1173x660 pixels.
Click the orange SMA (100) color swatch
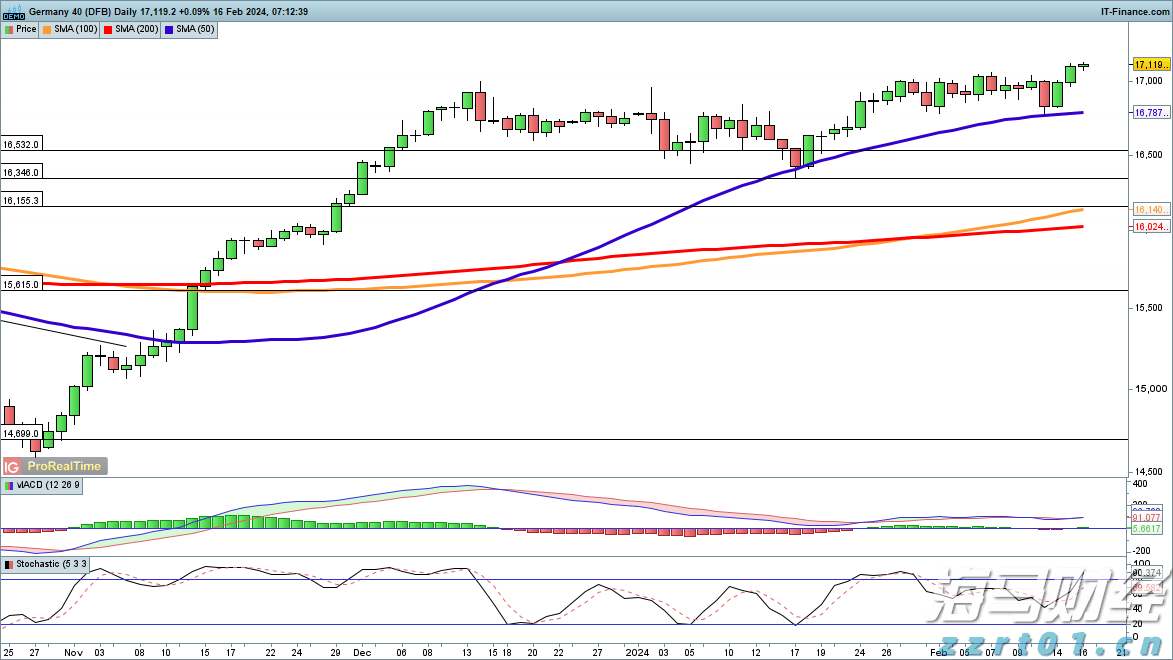point(48,30)
